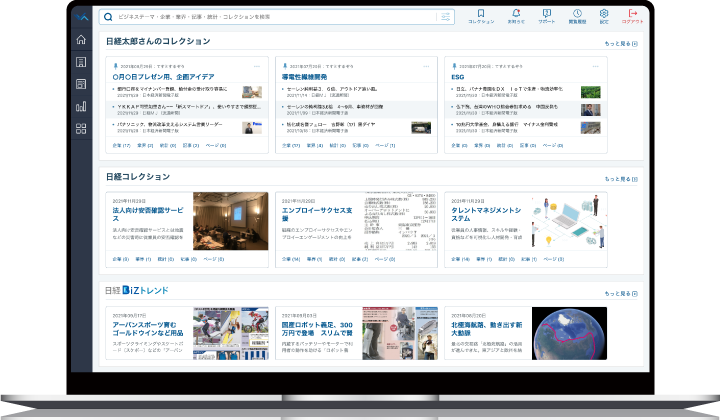Click the pin icon on 導電性繊維開発 card
The width and height of the screenshot is (720, 420).
click(285, 67)
